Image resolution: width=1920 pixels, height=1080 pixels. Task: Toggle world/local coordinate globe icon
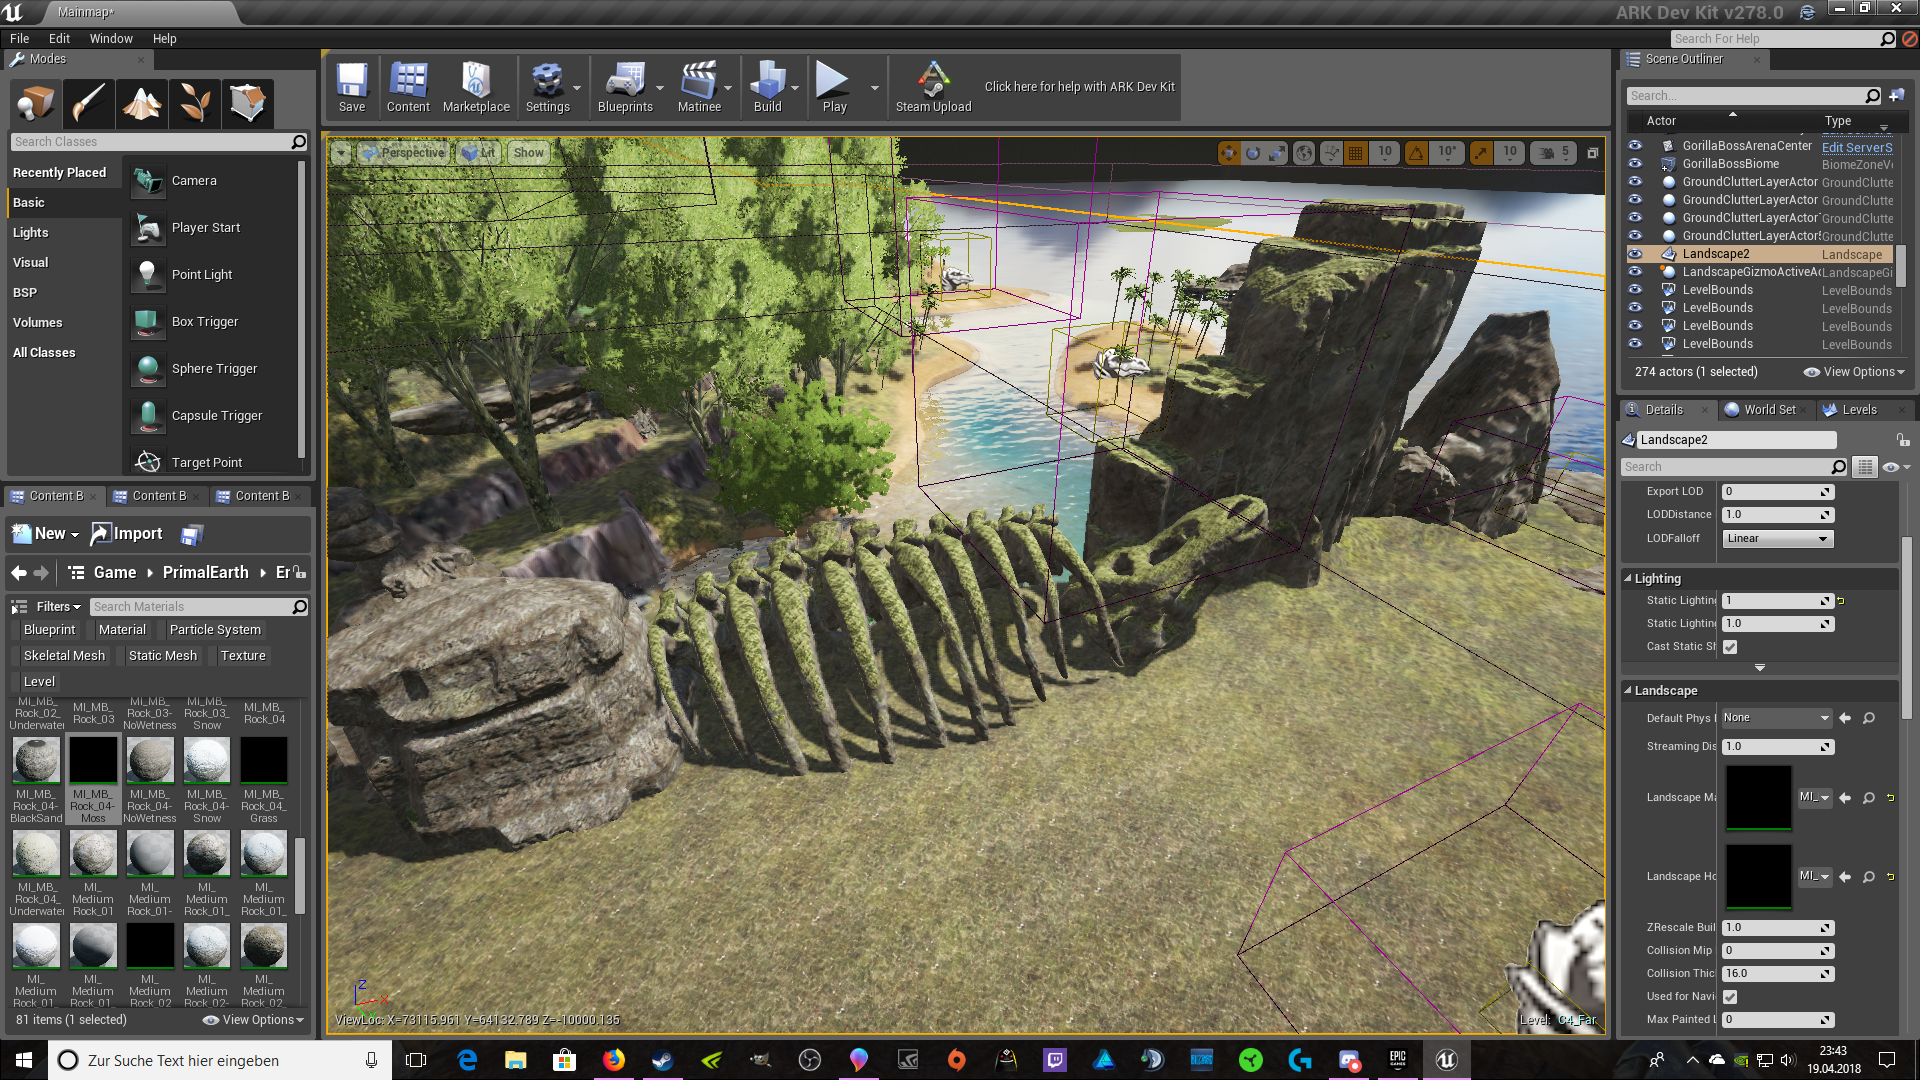(x=1304, y=153)
